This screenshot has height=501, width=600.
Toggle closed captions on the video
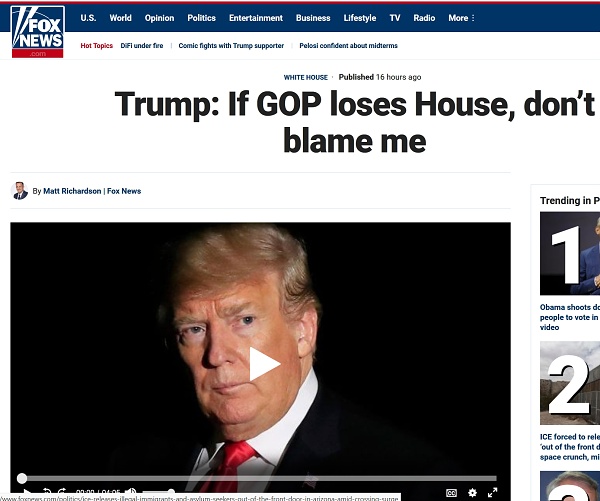pos(452,493)
